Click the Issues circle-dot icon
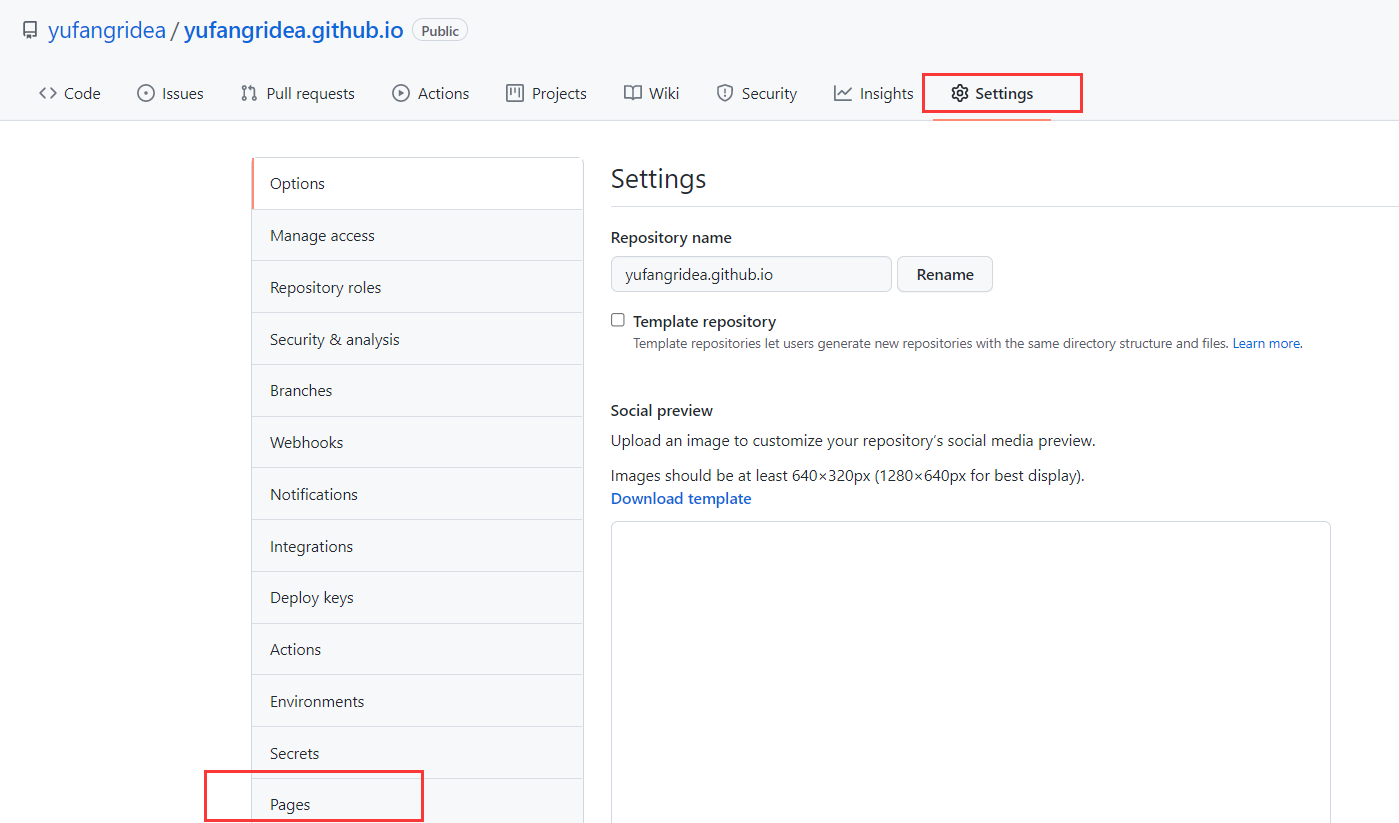Viewport: 1399px width, 823px height. pyautogui.click(x=146, y=93)
